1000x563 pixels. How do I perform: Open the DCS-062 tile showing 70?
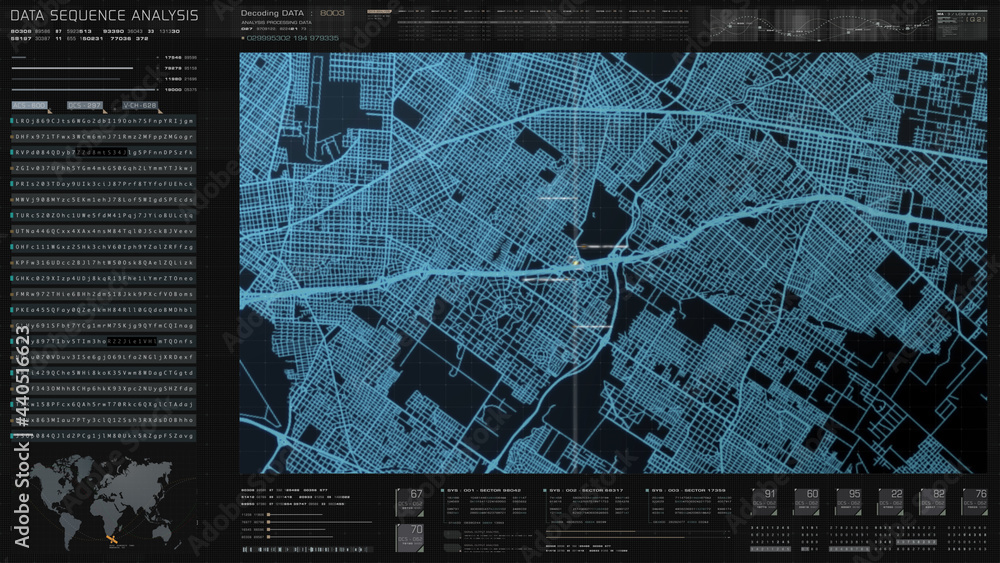click(x=409, y=537)
